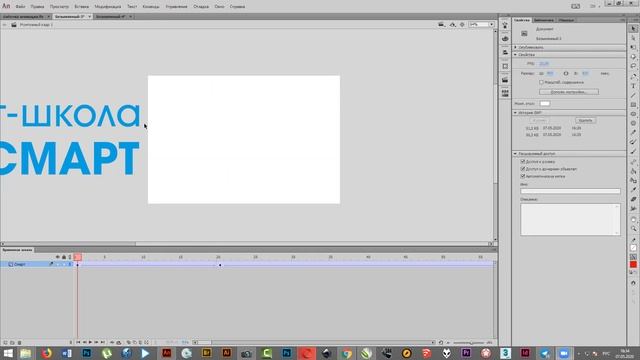Select the Text tool

click(633, 86)
